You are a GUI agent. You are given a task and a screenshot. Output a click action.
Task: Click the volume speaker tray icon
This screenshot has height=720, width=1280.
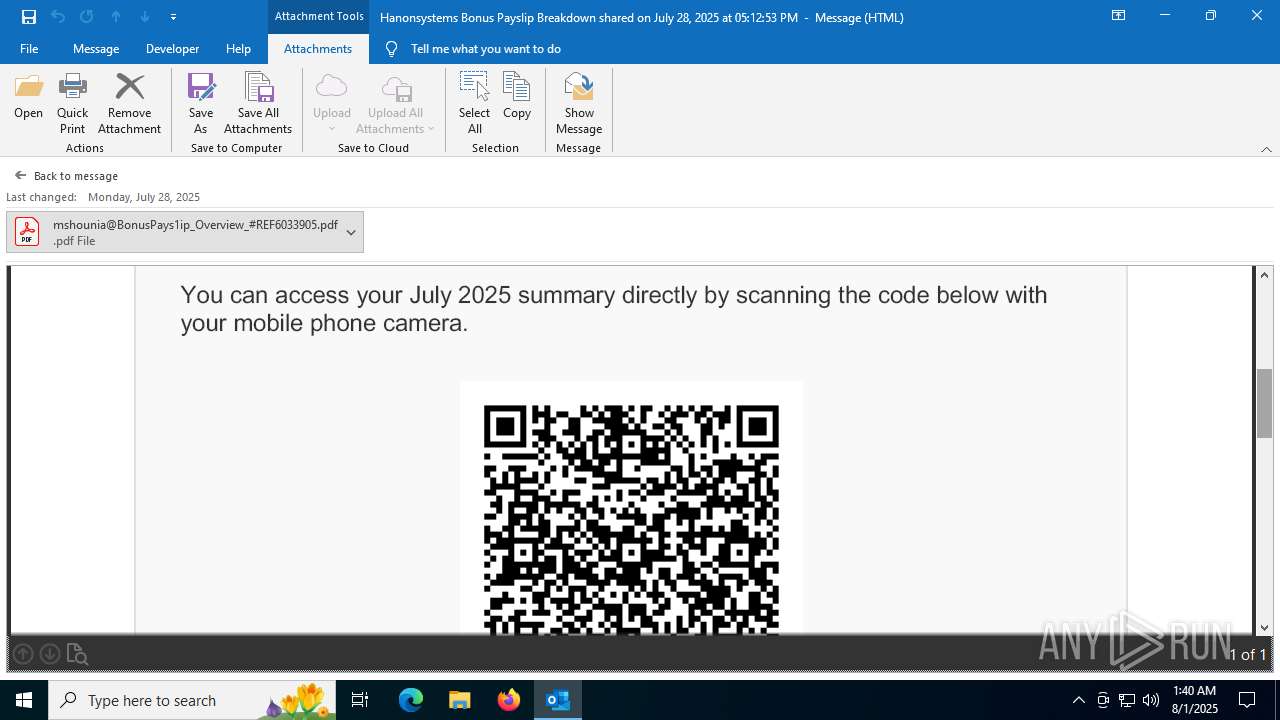(x=1151, y=700)
